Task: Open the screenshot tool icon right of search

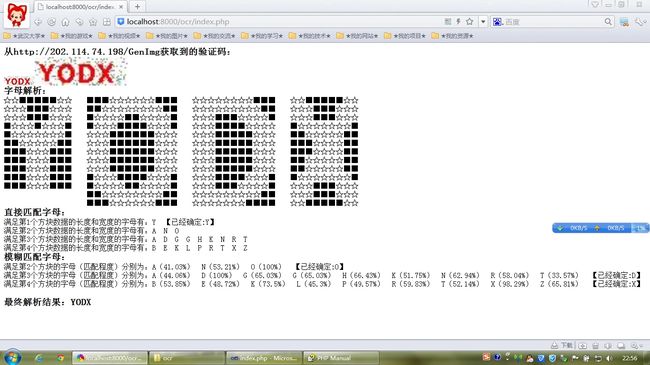Action: [x=624, y=22]
